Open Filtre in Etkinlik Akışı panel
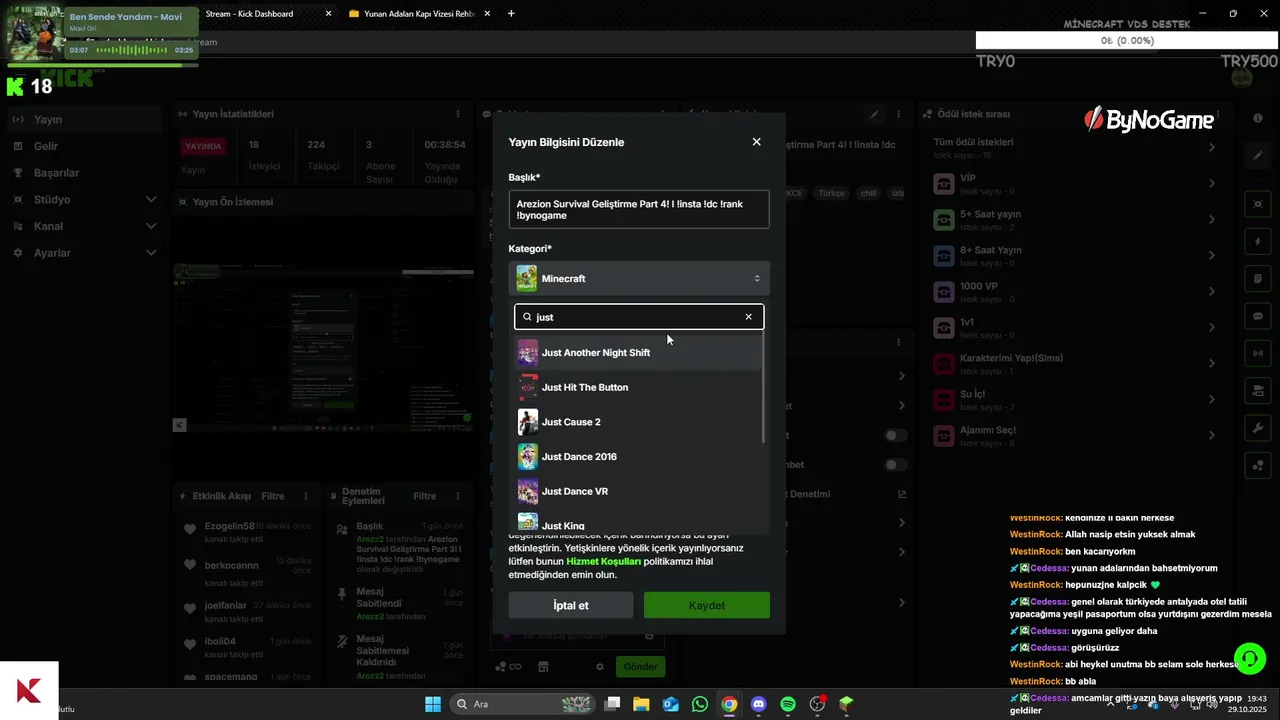This screenshot has height=720, width=1280. (x=273, y=496)
